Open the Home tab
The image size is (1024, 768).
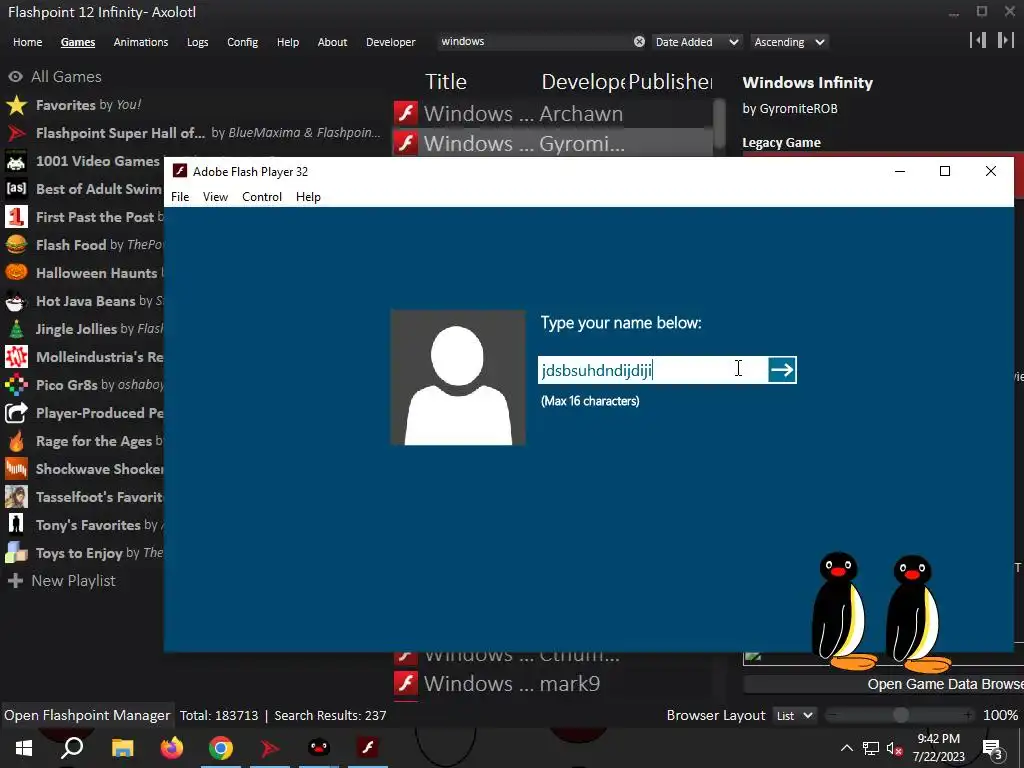pos(27,42)
